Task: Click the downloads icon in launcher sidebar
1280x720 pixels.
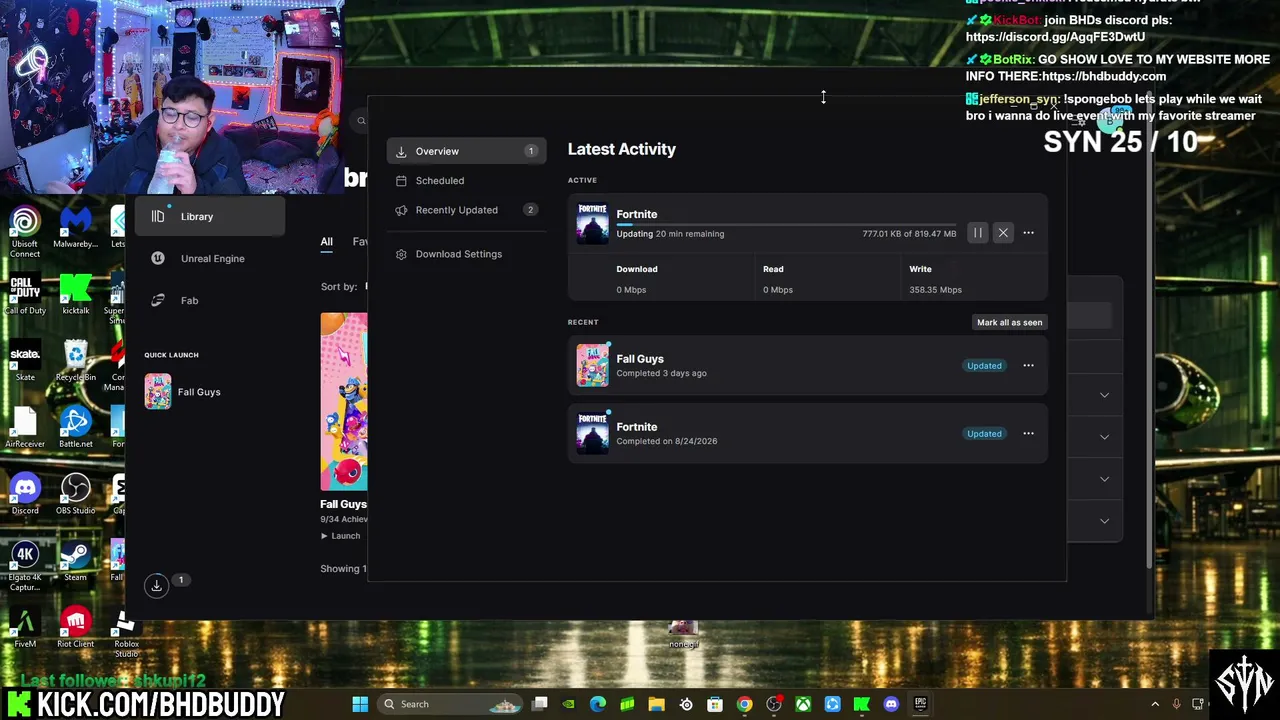Action: (156, 586)
